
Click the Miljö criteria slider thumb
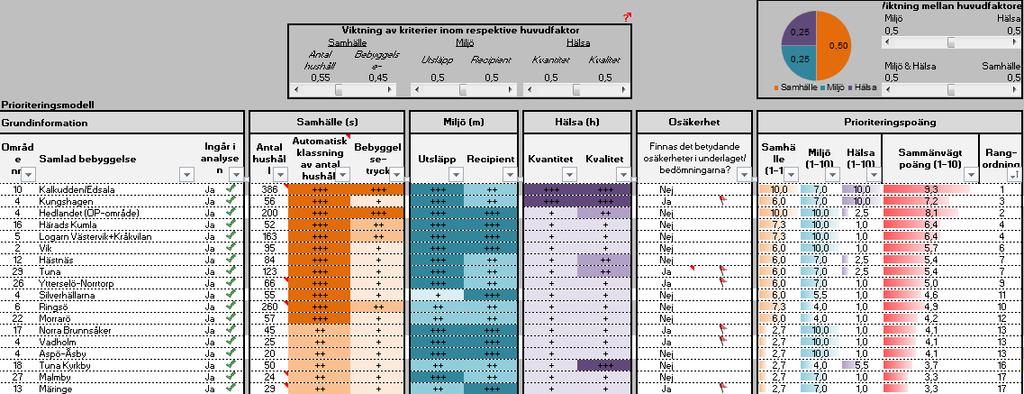click(x=463, y=90)
